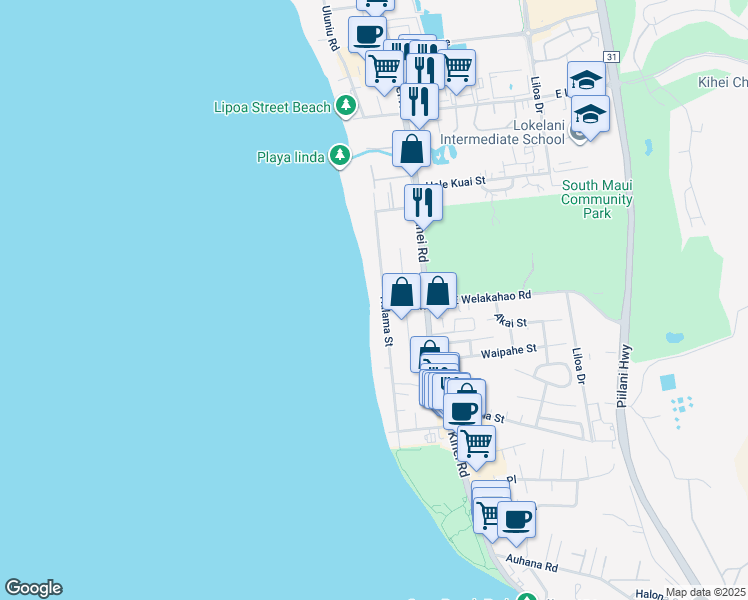
Task: Click the Liloa Dr label near Lokelani school
Action: 537,95
